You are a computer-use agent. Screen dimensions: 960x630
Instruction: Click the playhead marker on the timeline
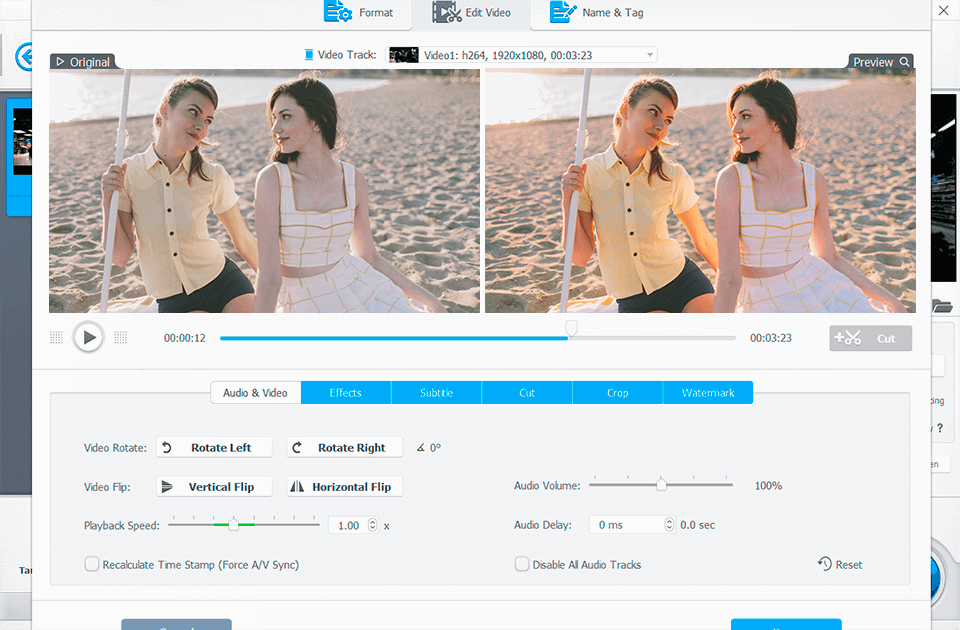click(x=571, y=327)
